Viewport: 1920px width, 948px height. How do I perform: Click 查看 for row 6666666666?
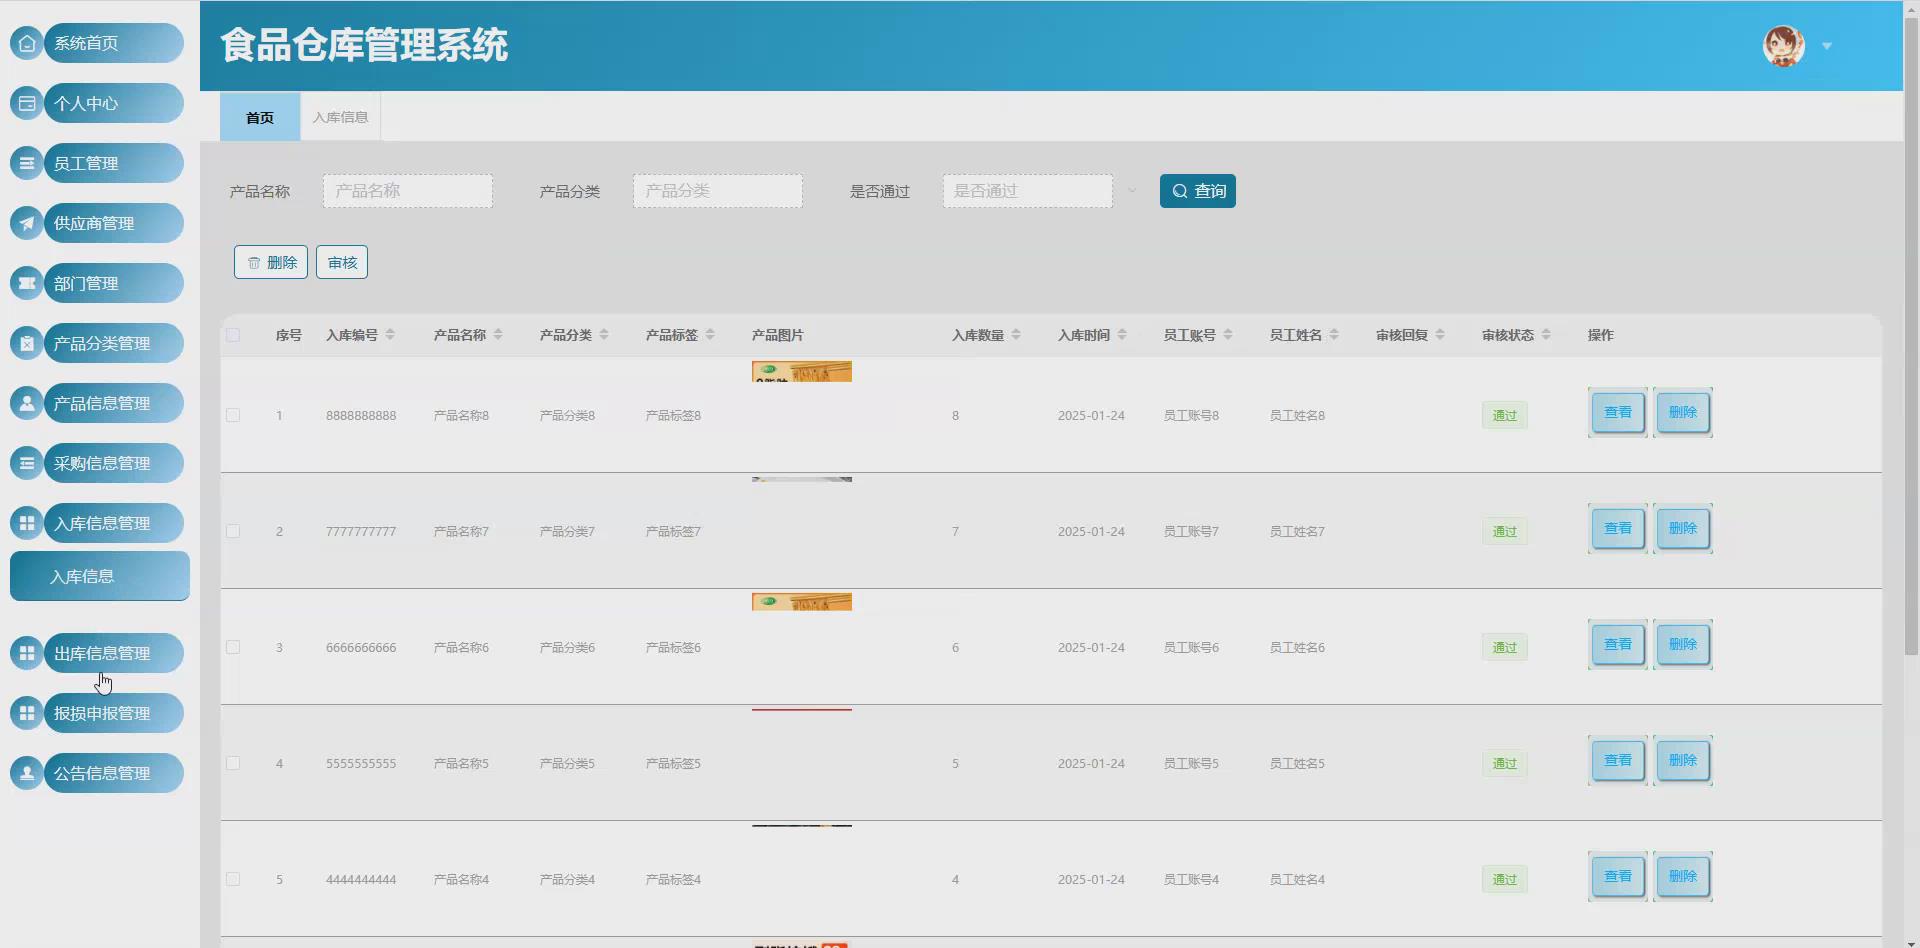point(1618,644)
